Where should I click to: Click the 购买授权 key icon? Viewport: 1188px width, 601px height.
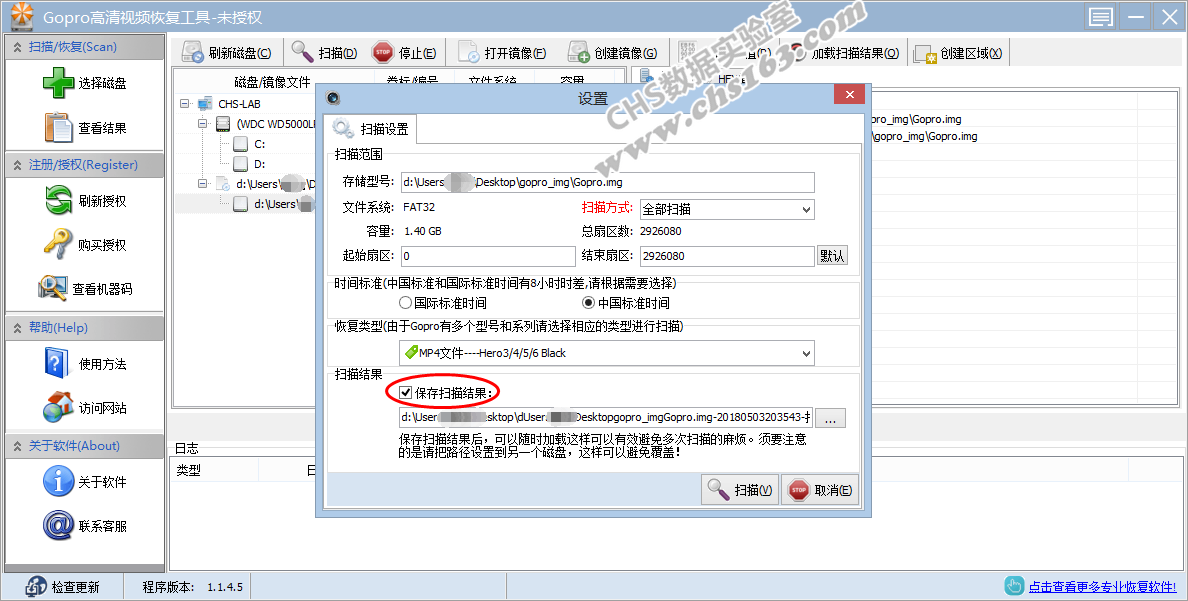coord(58,244)
